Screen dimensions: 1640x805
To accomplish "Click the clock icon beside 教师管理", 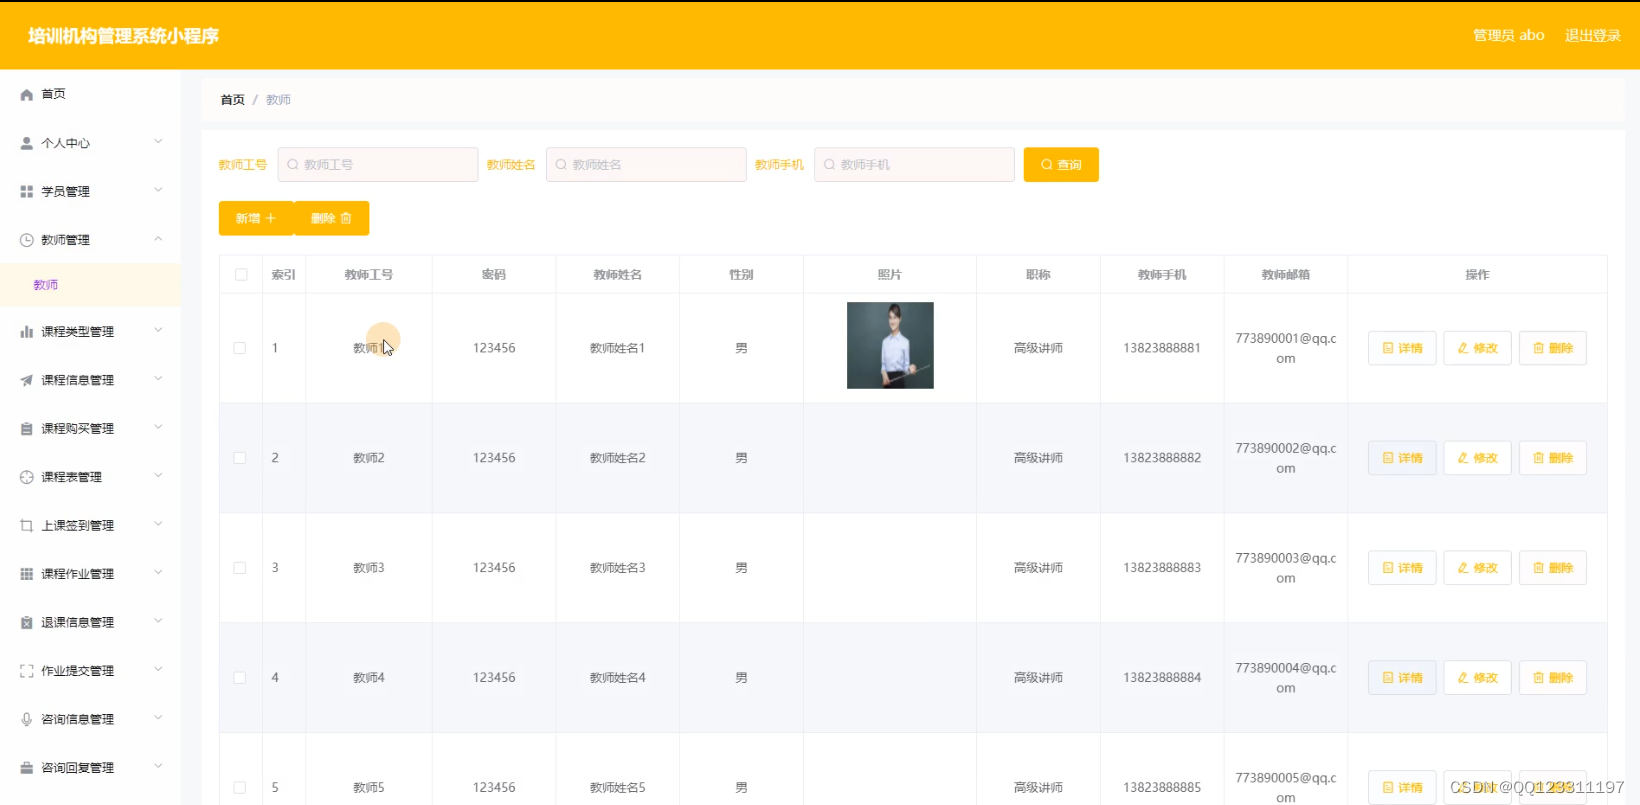I will click(27, 240).
